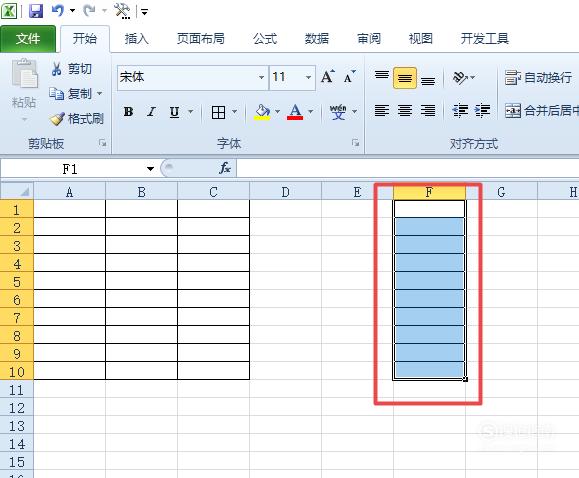
Task: Click 复制 (Copy) button
Action: pyautogui.click(x=71, y=94)
